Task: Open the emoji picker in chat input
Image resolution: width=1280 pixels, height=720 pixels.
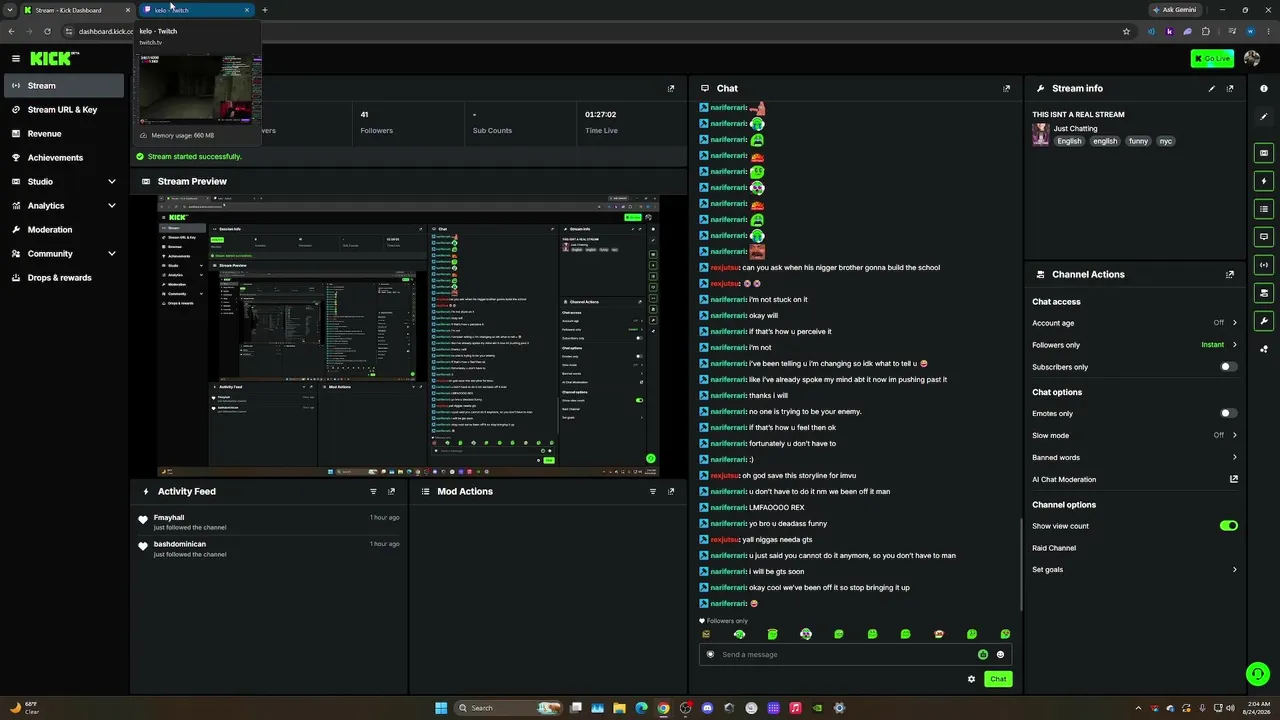Action: click(x=1000, y=654)
